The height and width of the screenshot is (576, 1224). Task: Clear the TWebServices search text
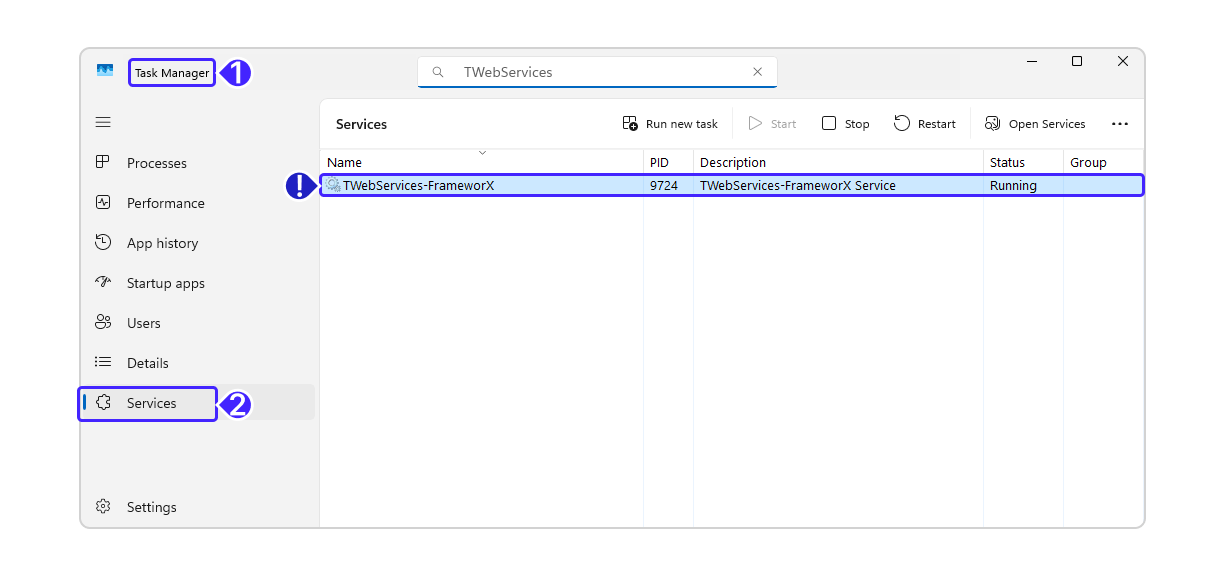click(x=757, y=72)
